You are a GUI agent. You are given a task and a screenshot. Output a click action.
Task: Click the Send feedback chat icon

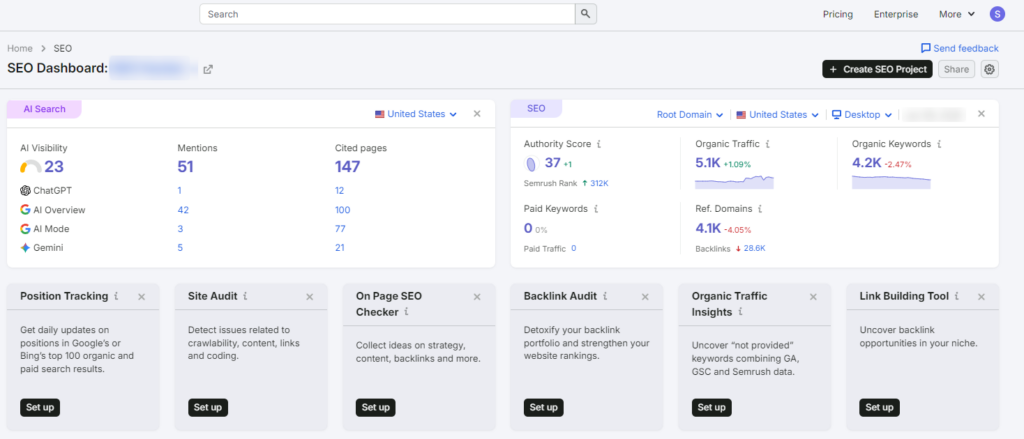point(925,48)
